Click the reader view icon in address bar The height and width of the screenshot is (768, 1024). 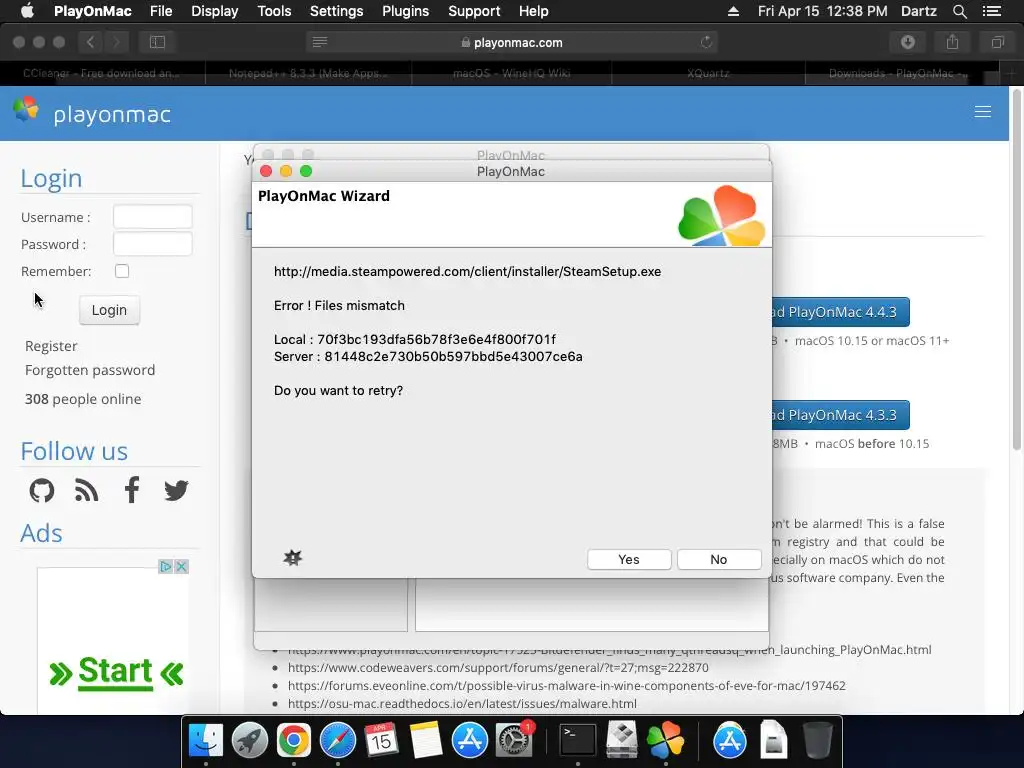(x=320, y=42)
